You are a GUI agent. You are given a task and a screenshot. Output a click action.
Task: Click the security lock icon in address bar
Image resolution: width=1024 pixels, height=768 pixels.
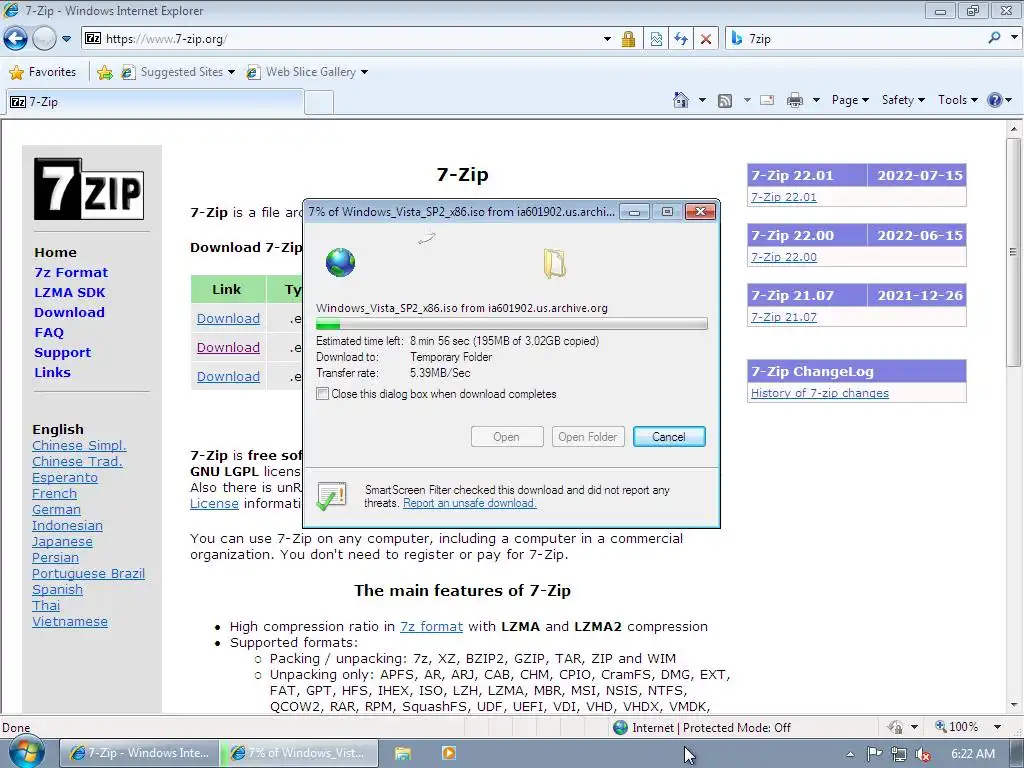(x=628, y=39)
